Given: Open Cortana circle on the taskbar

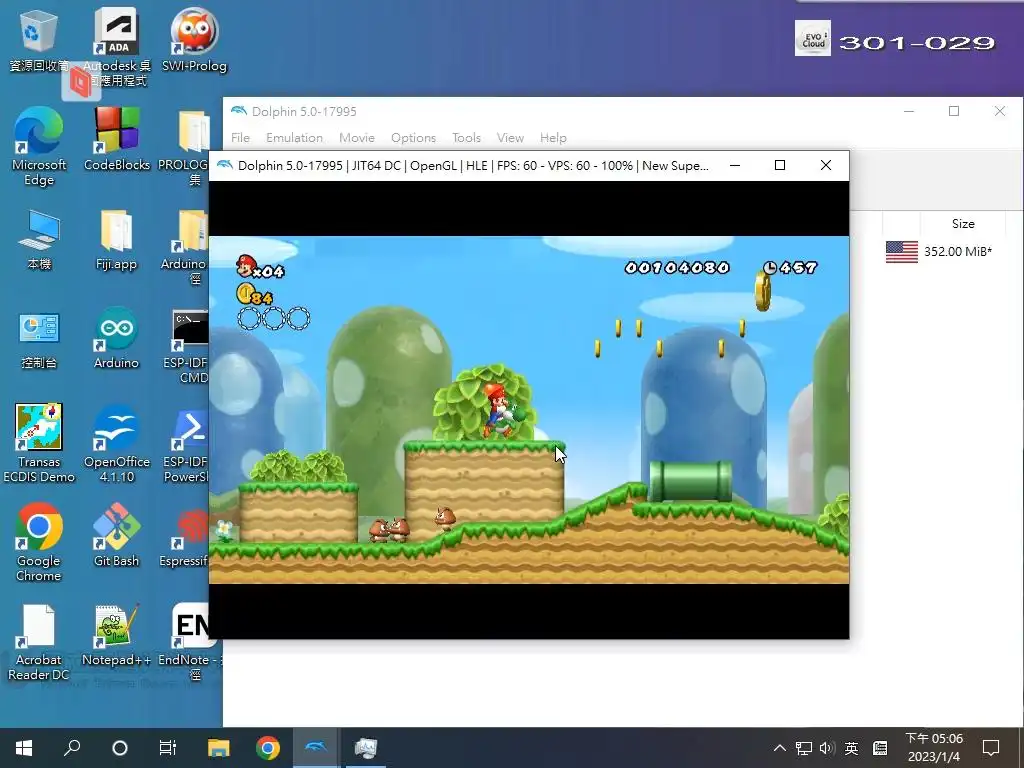Looking at the screenshot, I should [120, 748].
